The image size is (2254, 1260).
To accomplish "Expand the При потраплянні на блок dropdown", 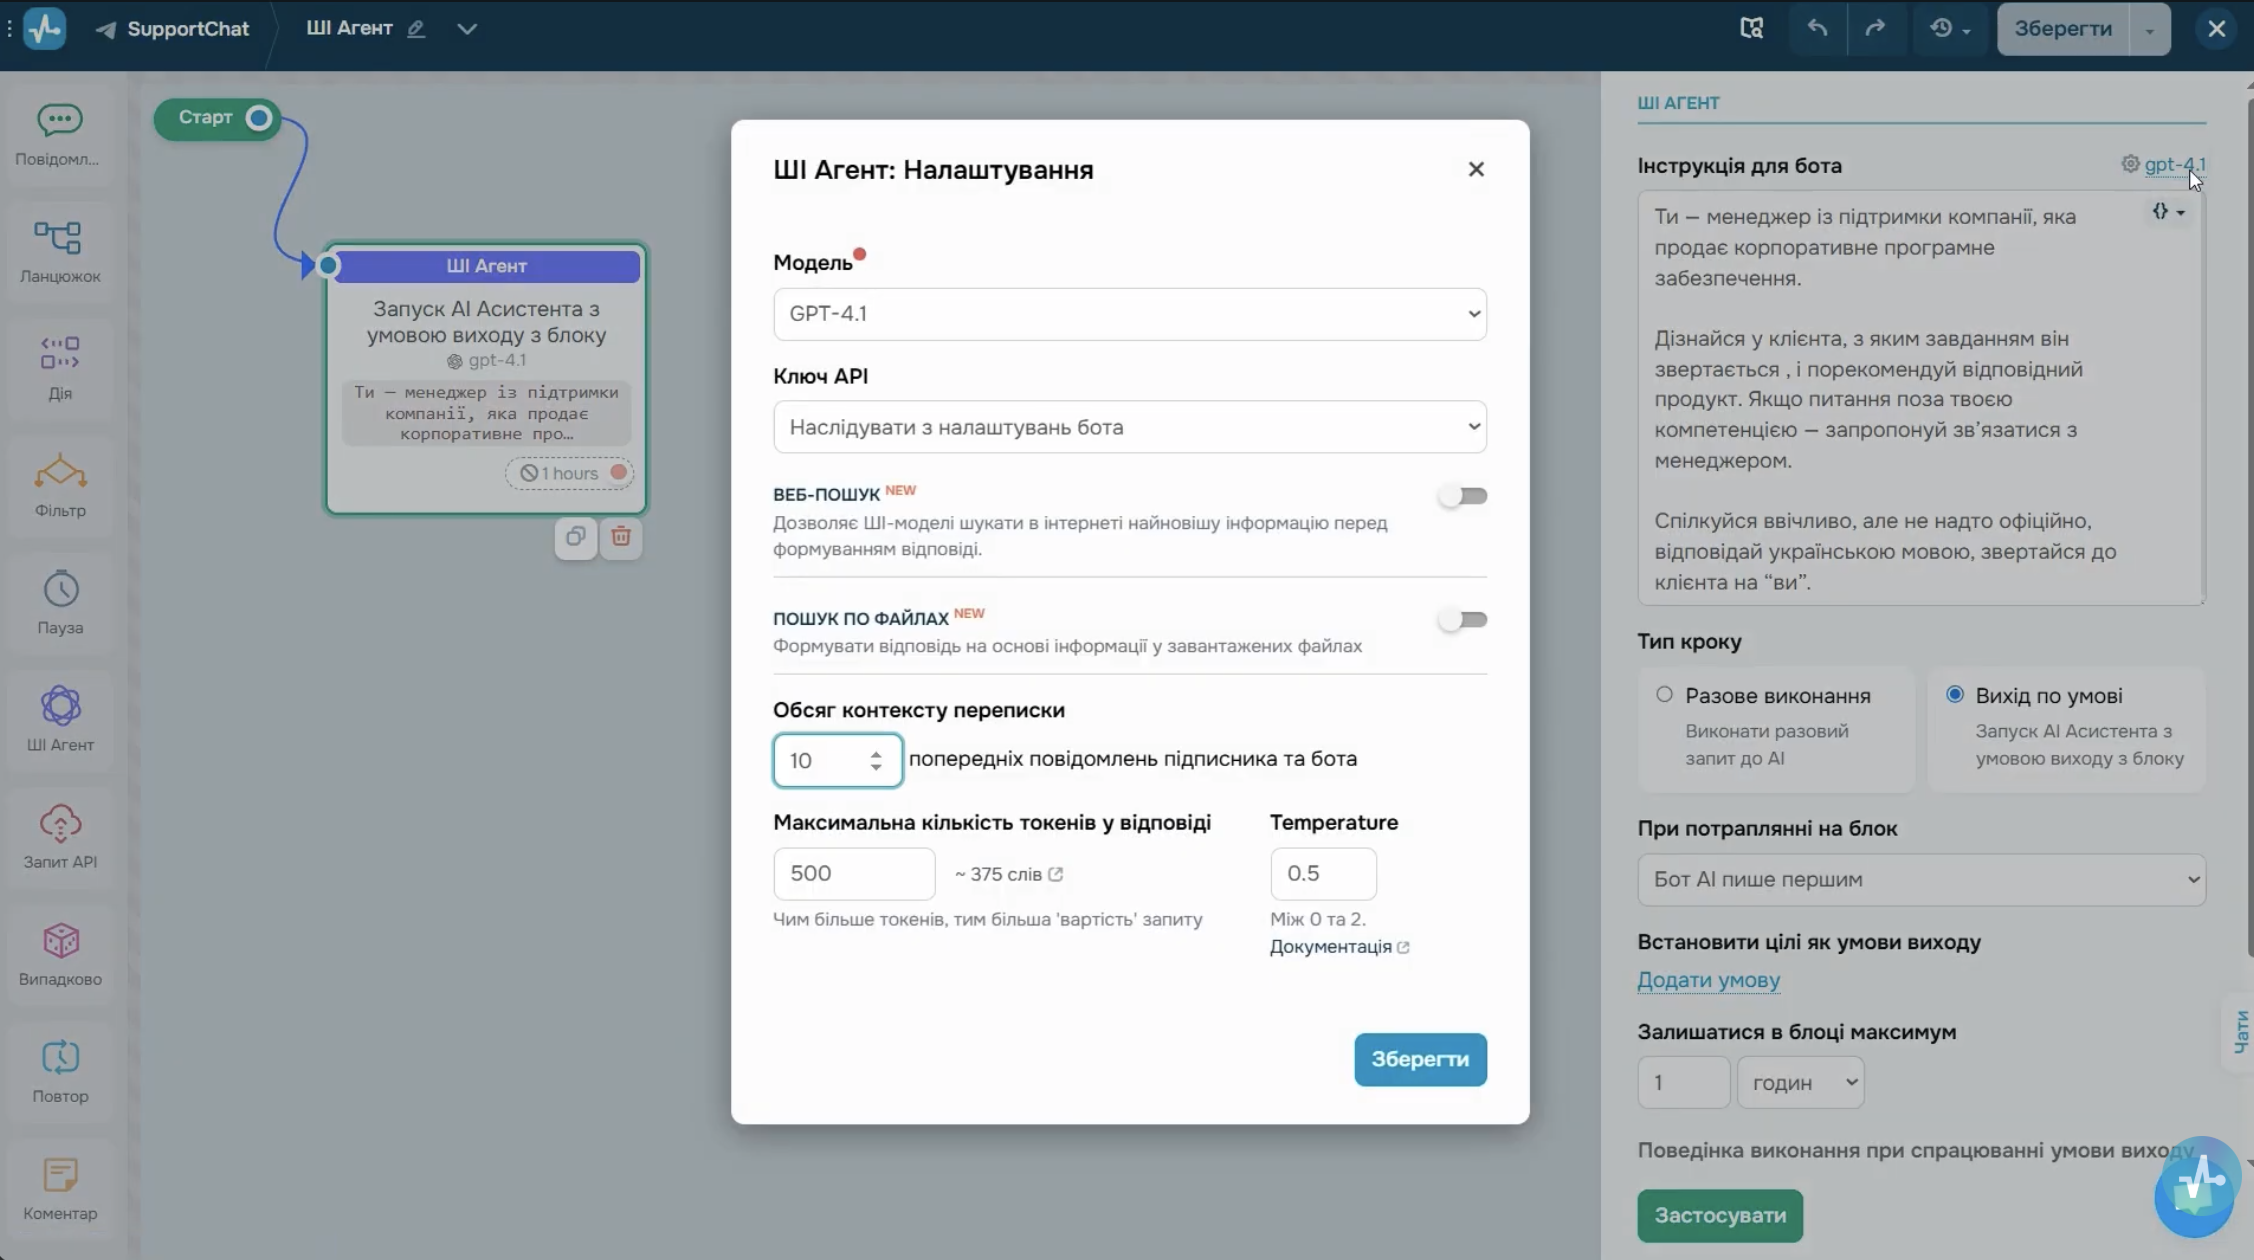I will 1920,880.
